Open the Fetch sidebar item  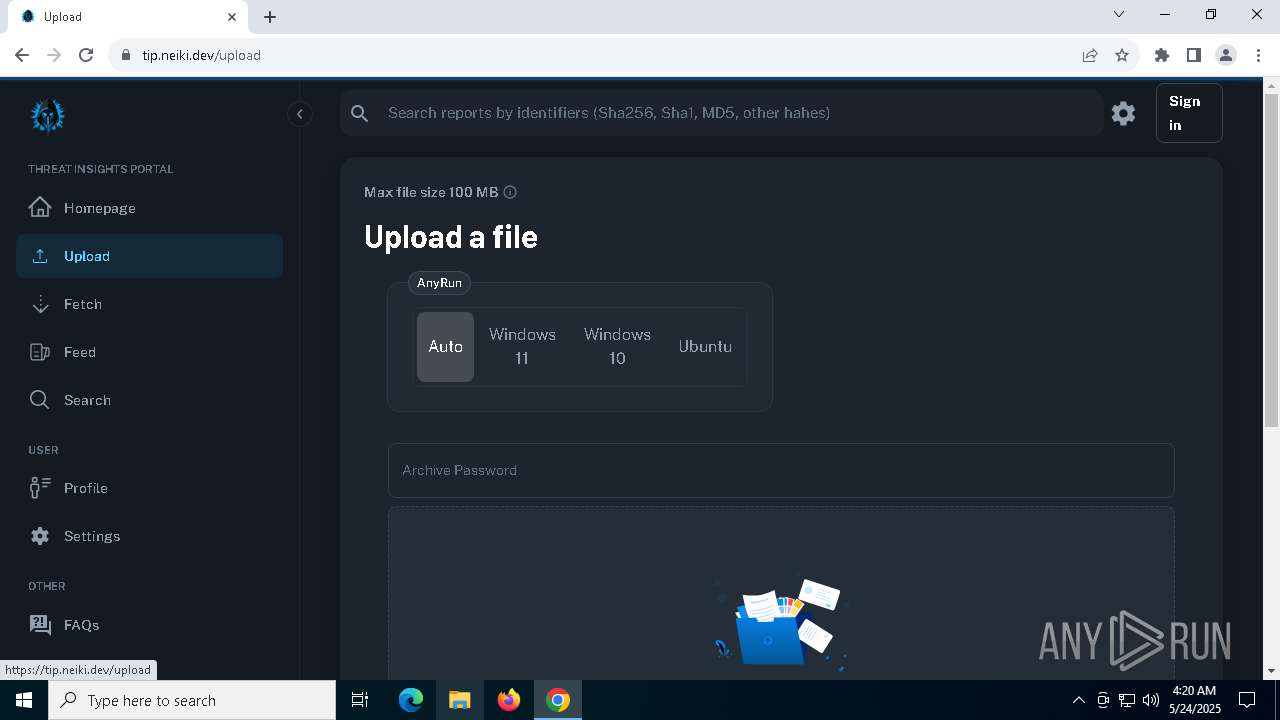[149, 304]
